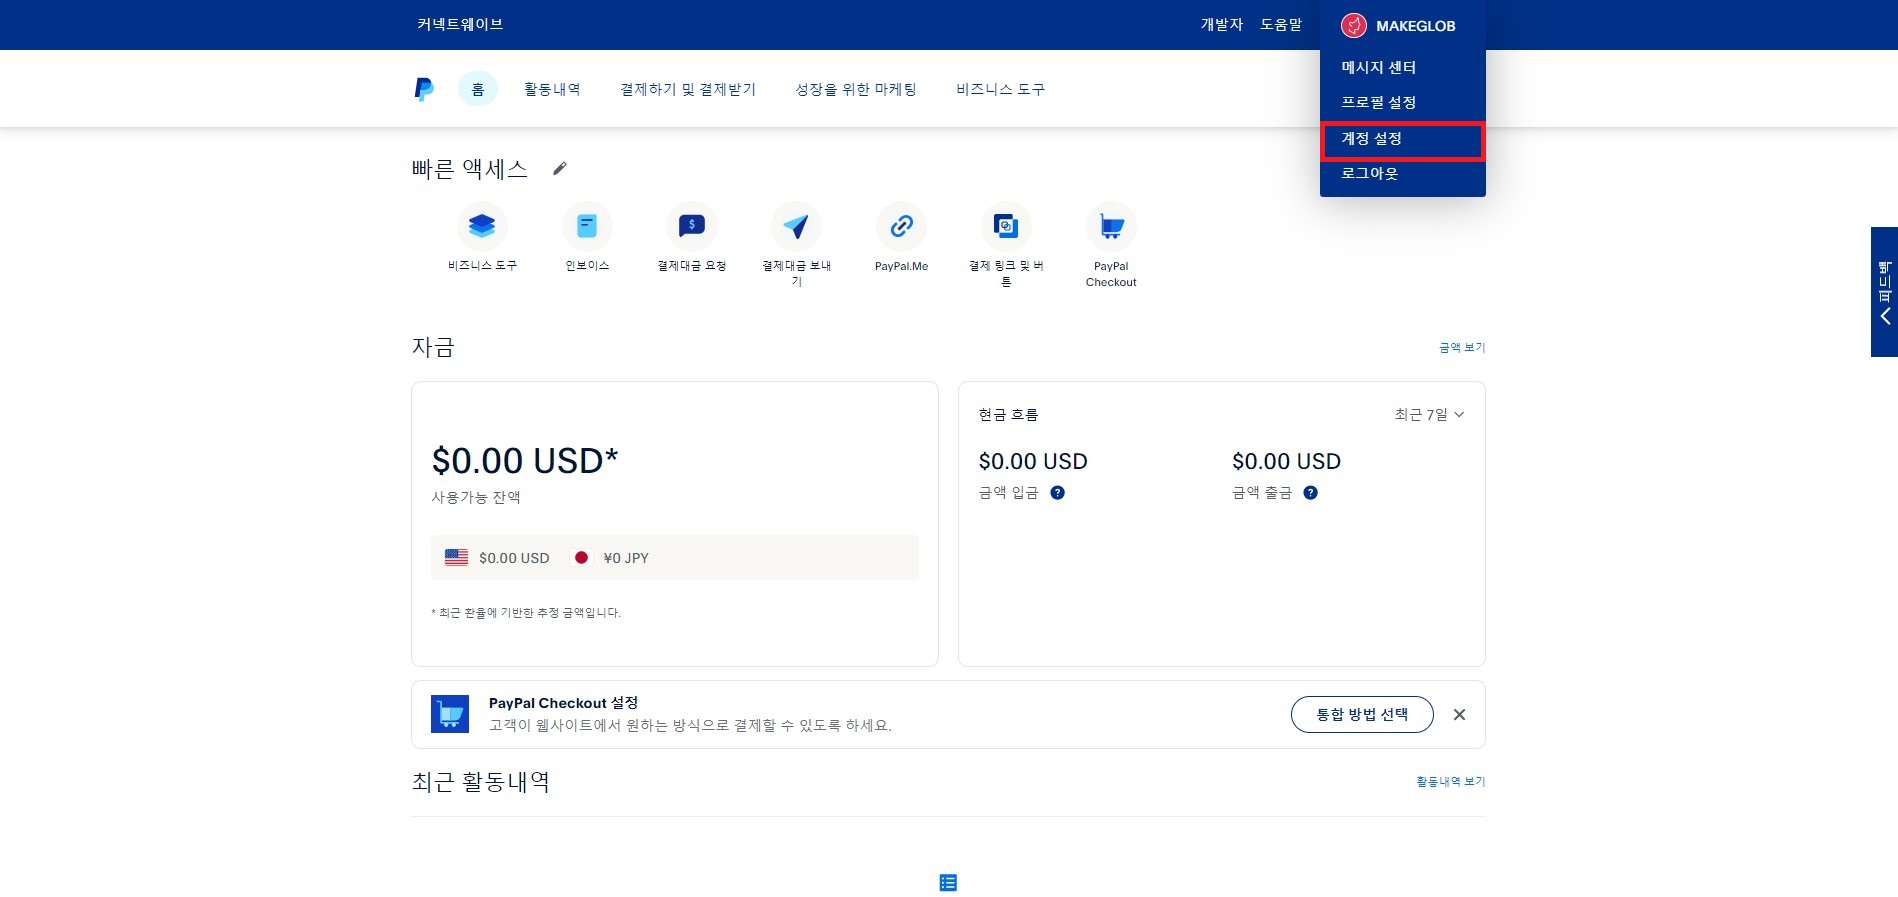Click the 통합 방법 선택 button
Viewport: 1898px width, 897px height.
tap(1362, 715)
